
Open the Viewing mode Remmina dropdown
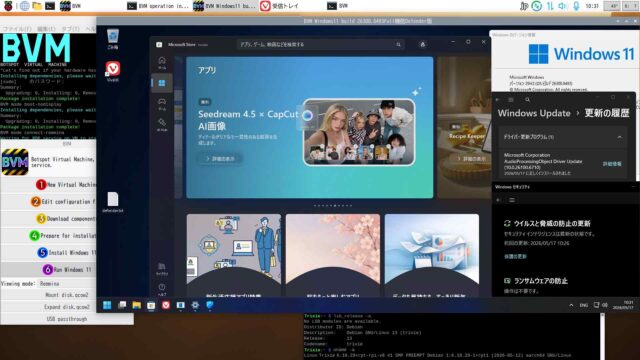pos(67,283)
